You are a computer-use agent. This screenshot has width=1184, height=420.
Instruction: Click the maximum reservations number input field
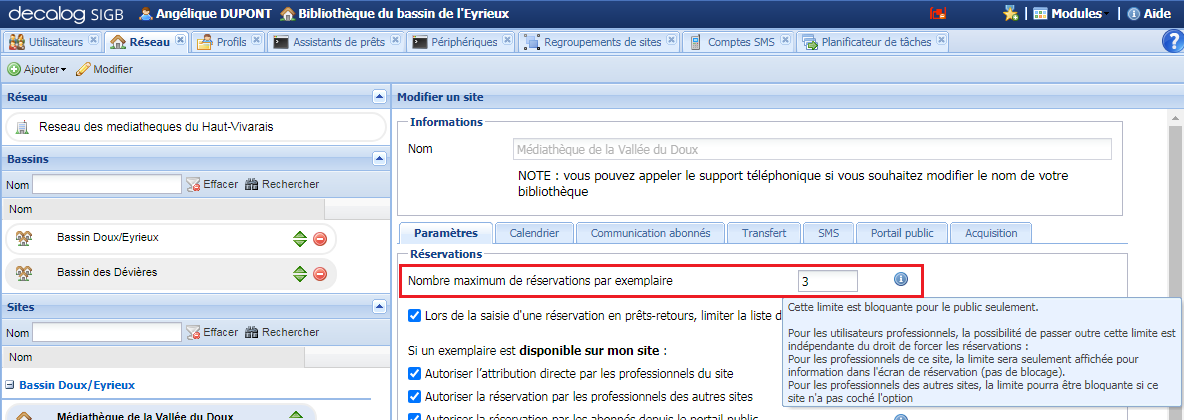click(x=827, y=281)
